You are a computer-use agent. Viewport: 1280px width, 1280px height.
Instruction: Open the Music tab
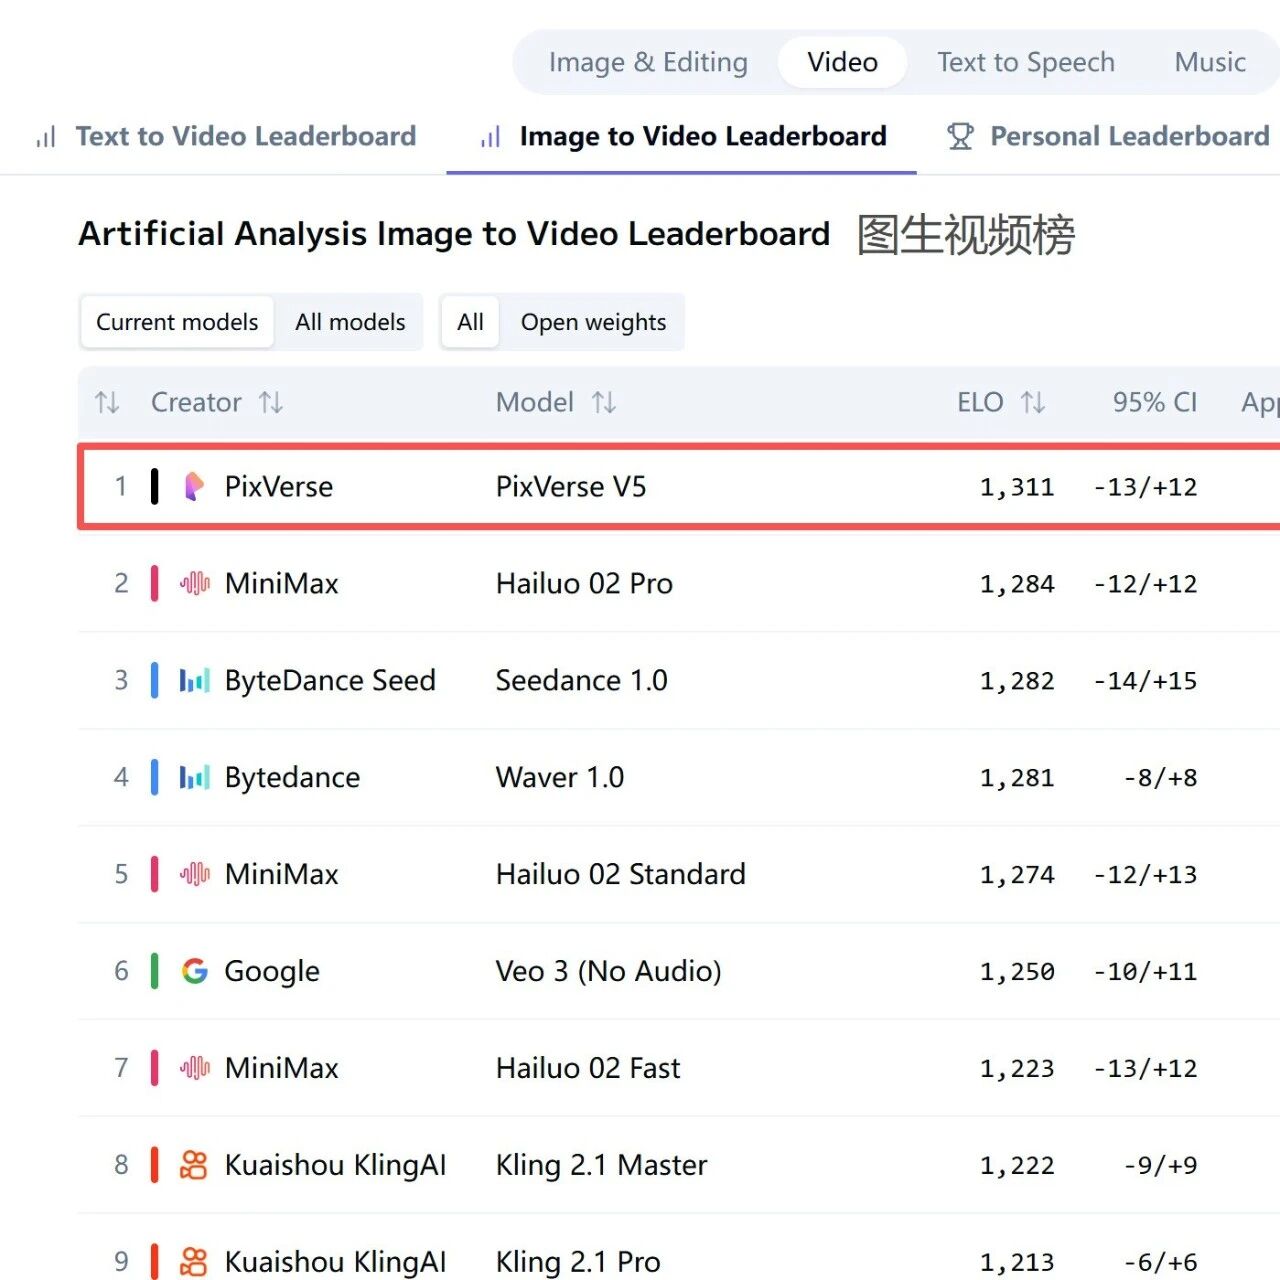click(1210, 62)
